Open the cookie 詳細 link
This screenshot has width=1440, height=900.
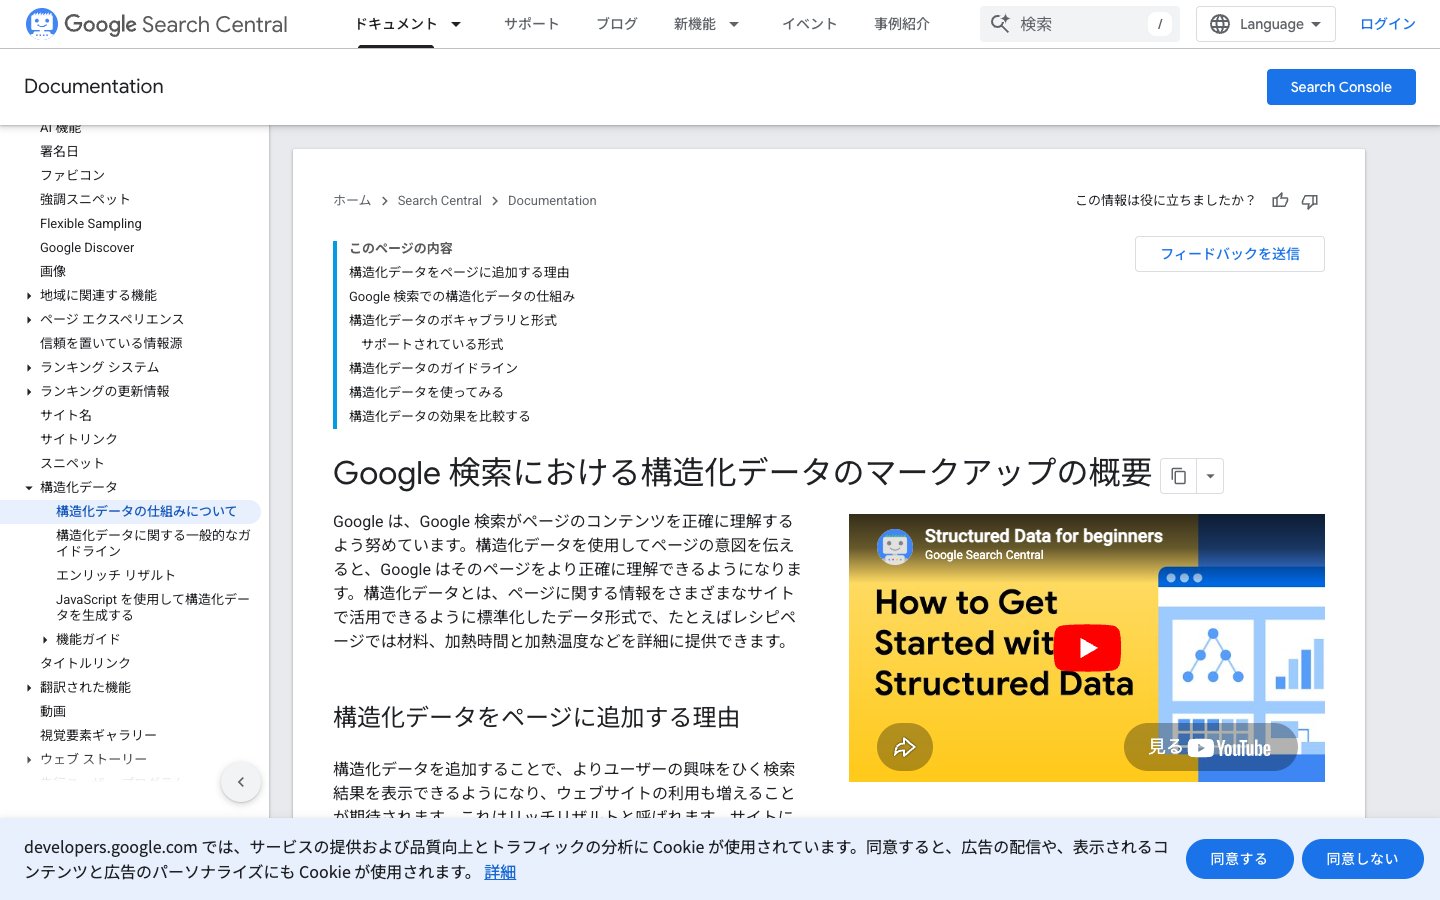coord(500,872)
